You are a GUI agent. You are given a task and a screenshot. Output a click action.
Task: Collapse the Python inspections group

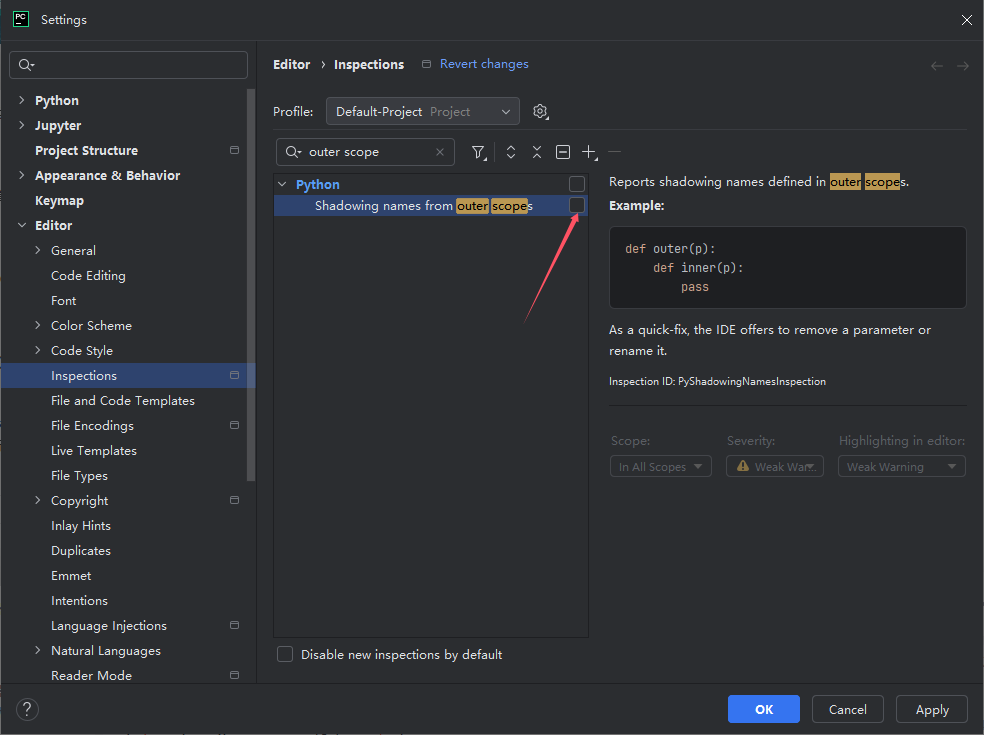283,184
